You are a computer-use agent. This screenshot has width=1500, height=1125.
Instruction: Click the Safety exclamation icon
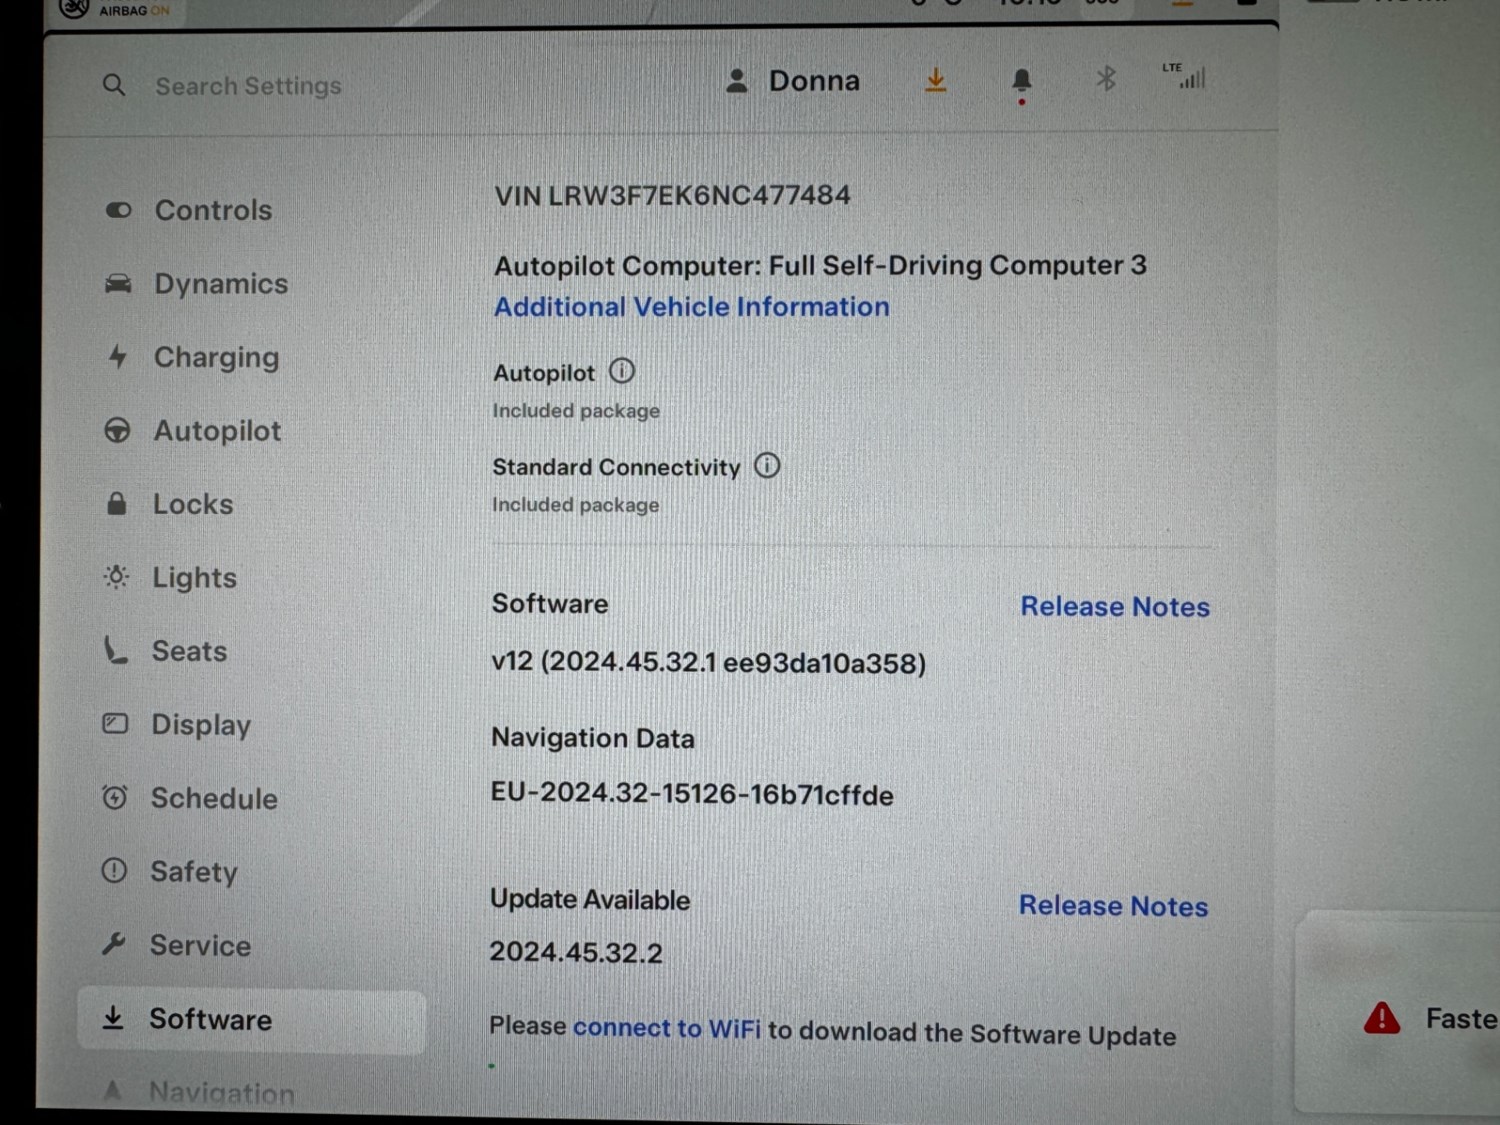pos(114,870)
